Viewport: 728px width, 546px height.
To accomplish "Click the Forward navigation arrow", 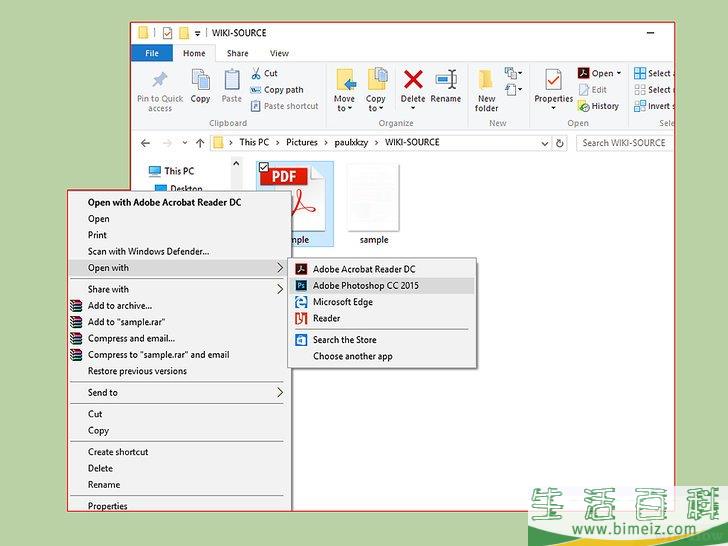I will 167,143.
